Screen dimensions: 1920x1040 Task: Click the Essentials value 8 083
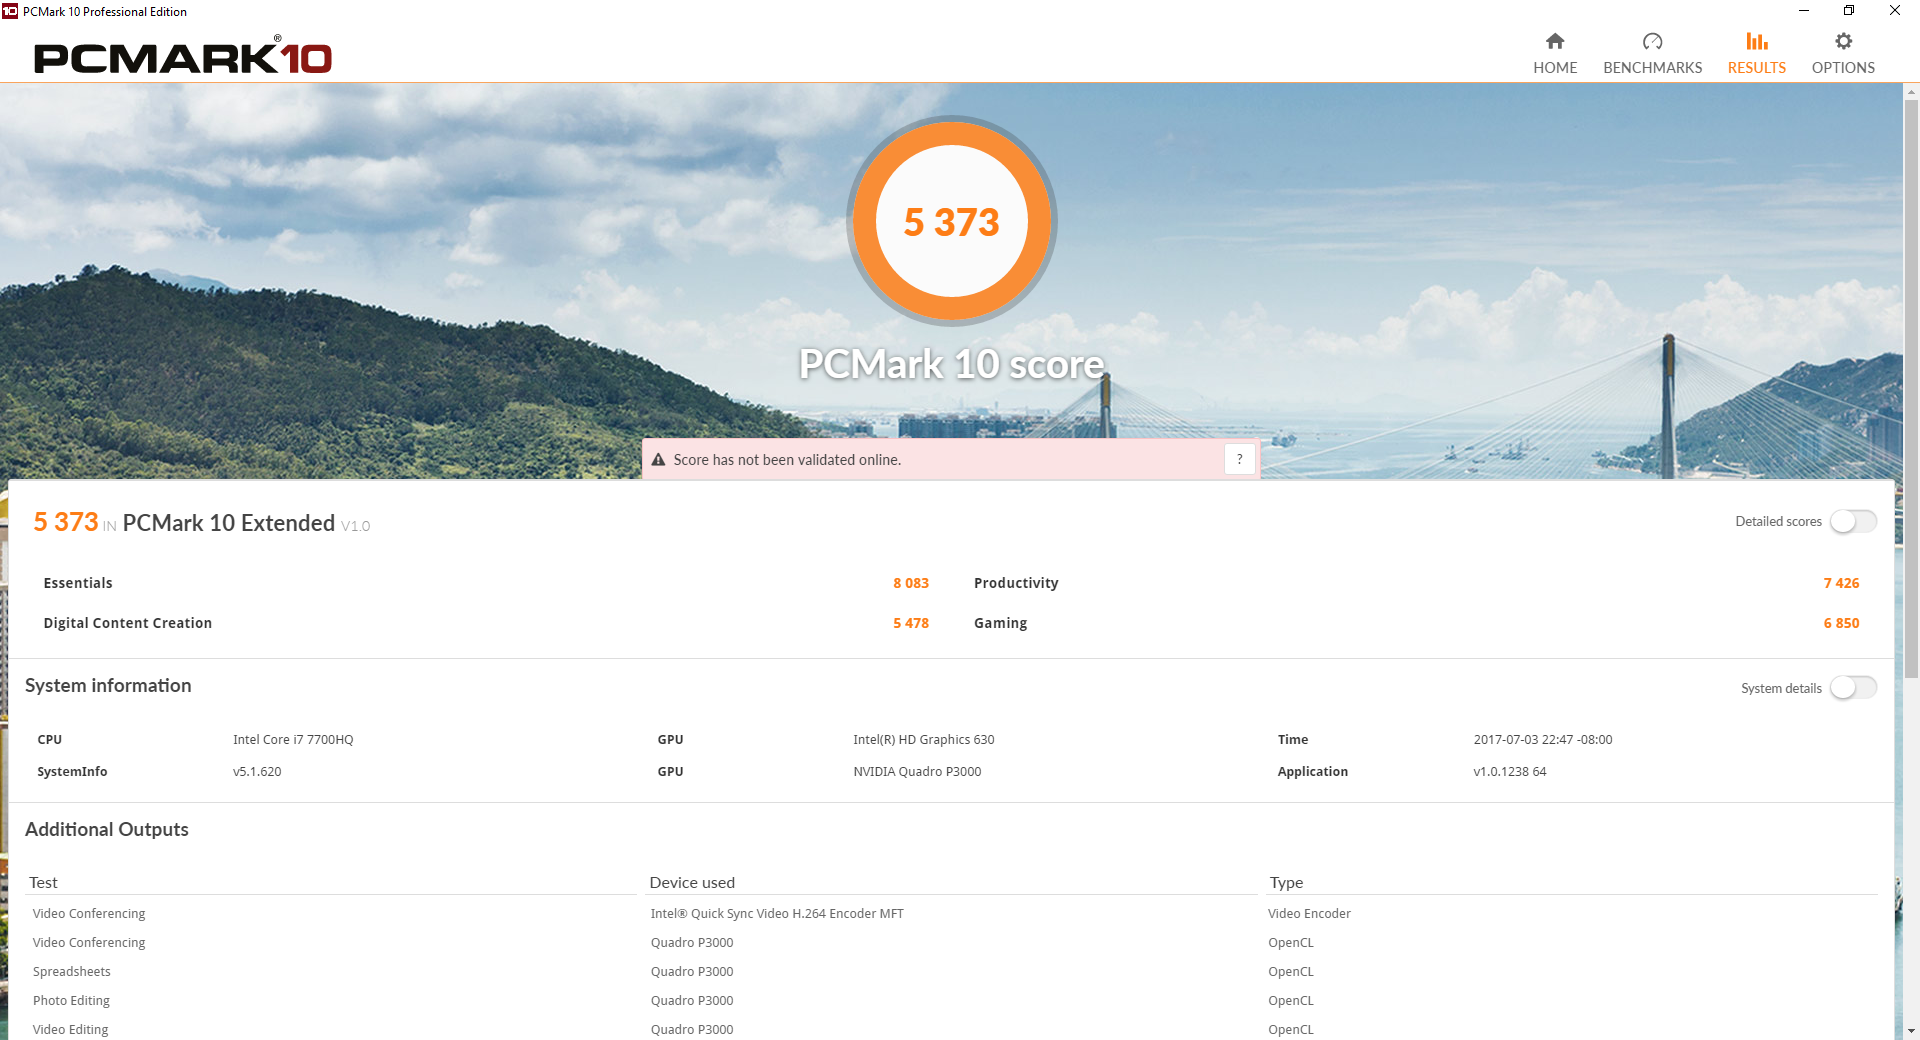tap(911, 583)
